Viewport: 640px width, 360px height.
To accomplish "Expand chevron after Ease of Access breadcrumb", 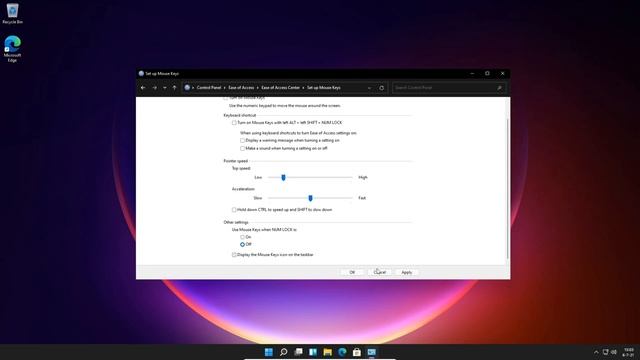I will (258, 88).
